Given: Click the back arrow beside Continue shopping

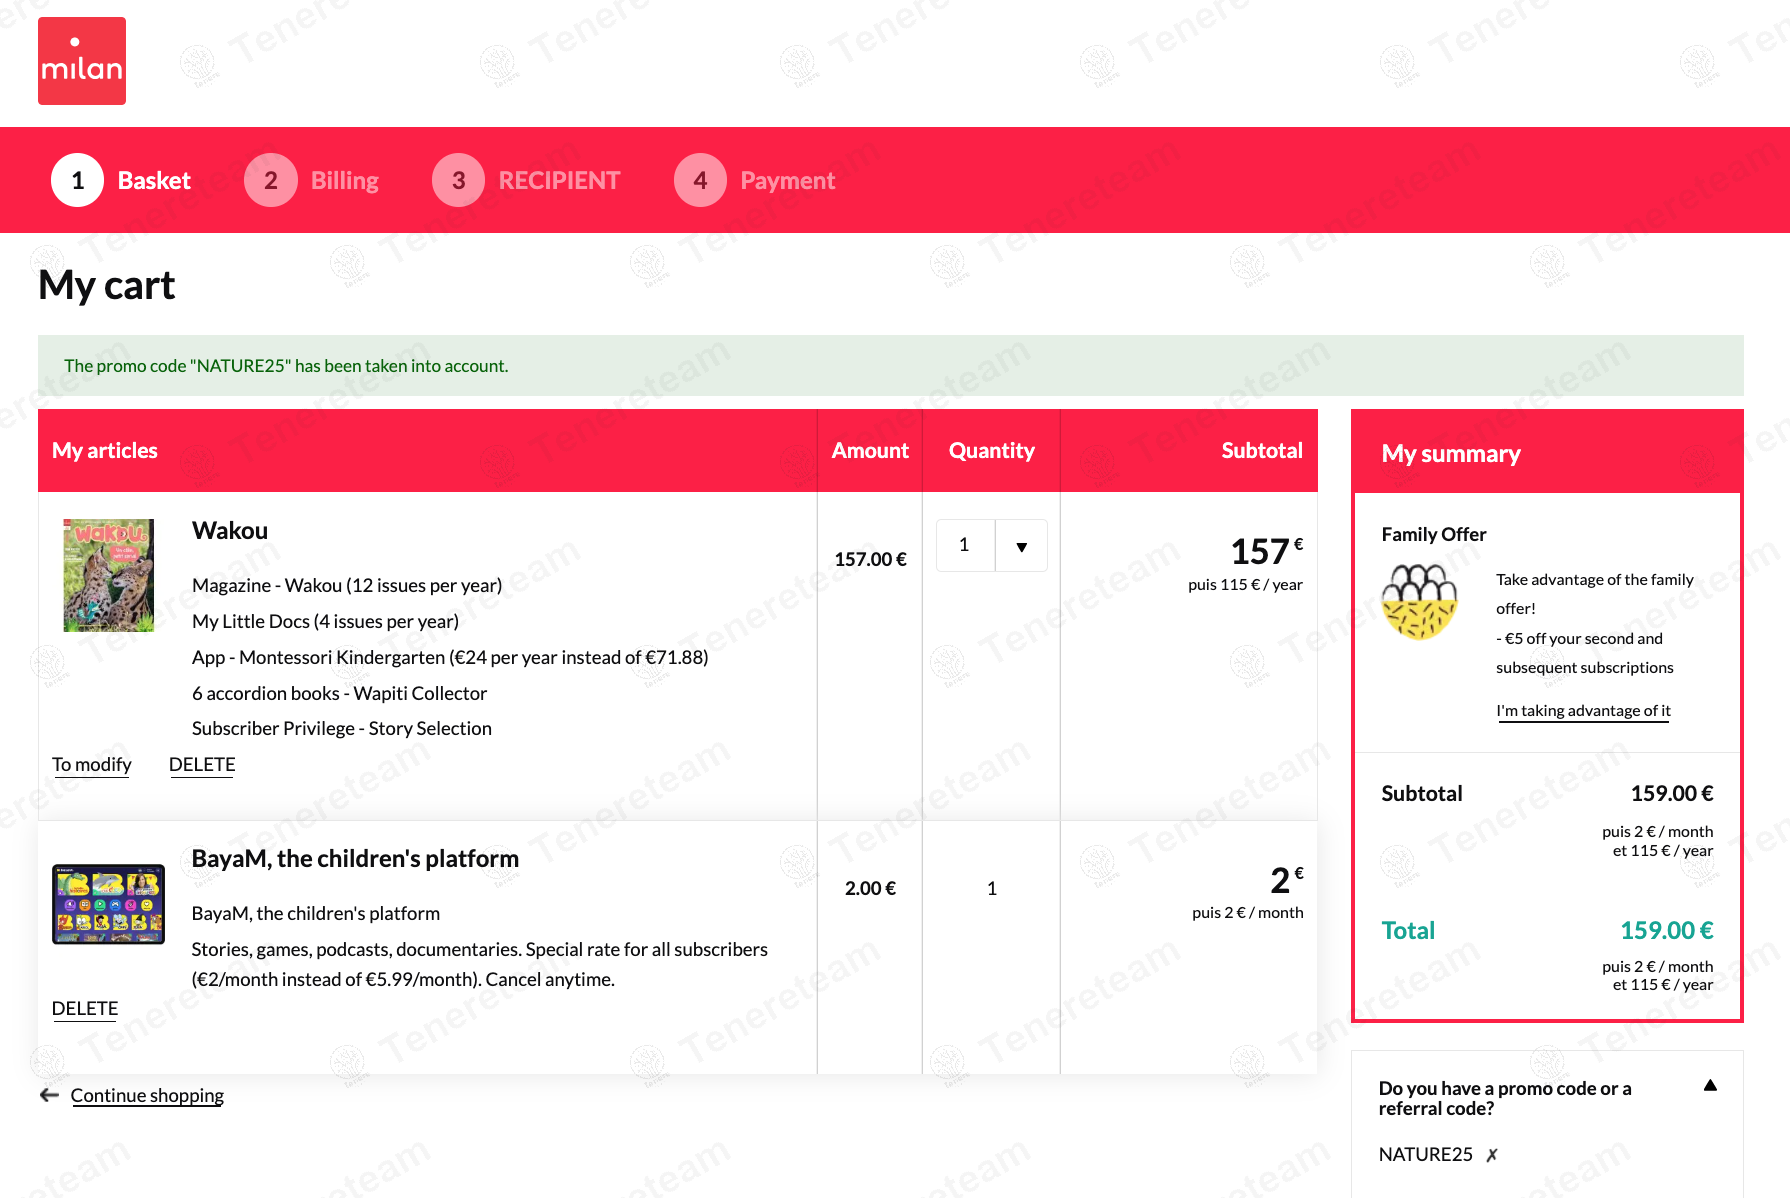Looking at the screenshot, I should point(49,1095).
